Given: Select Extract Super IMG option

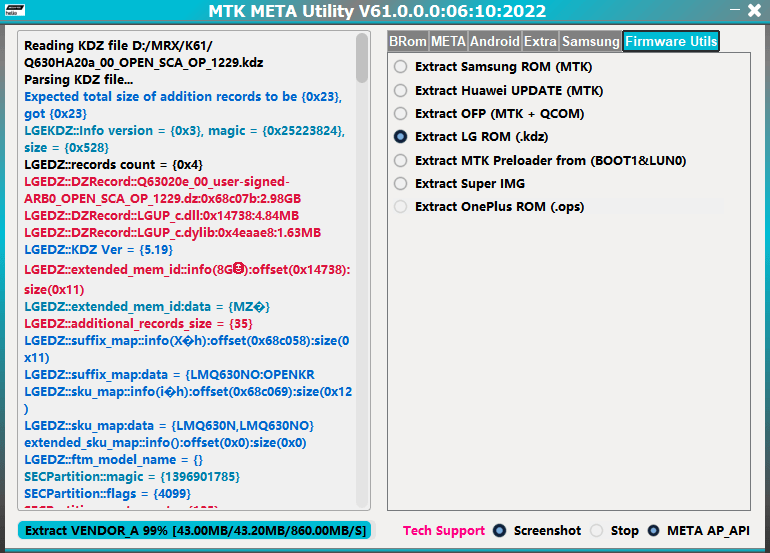Looking at the screenshot, I should pos(460,183).
